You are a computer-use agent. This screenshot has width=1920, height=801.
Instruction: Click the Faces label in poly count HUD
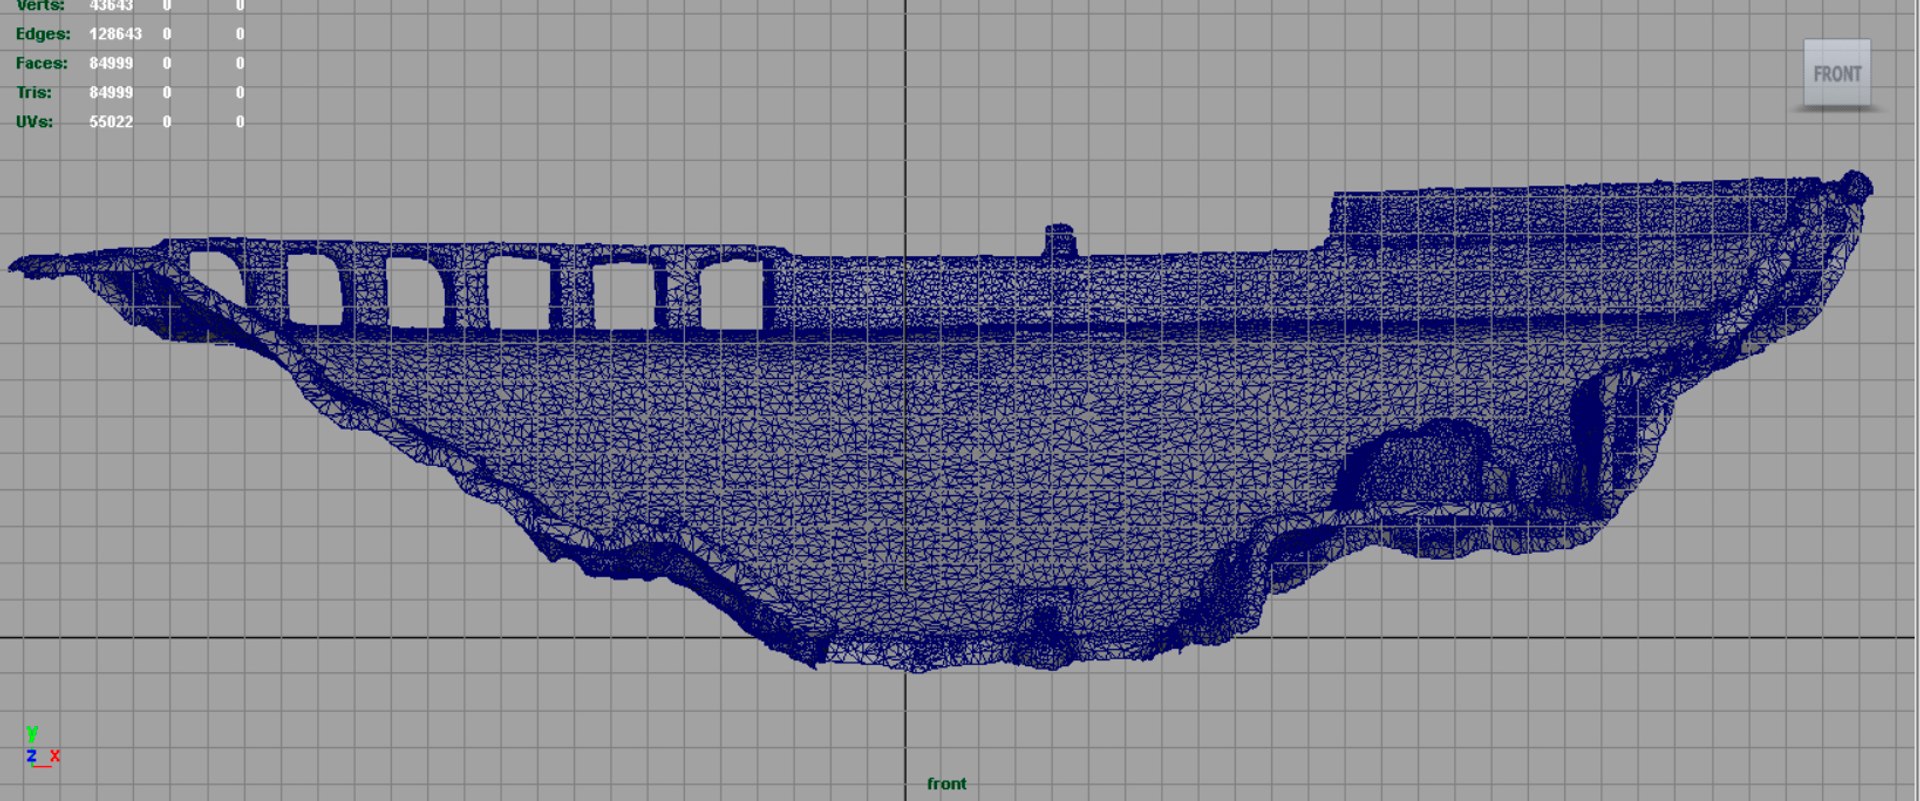click(42, 63)
